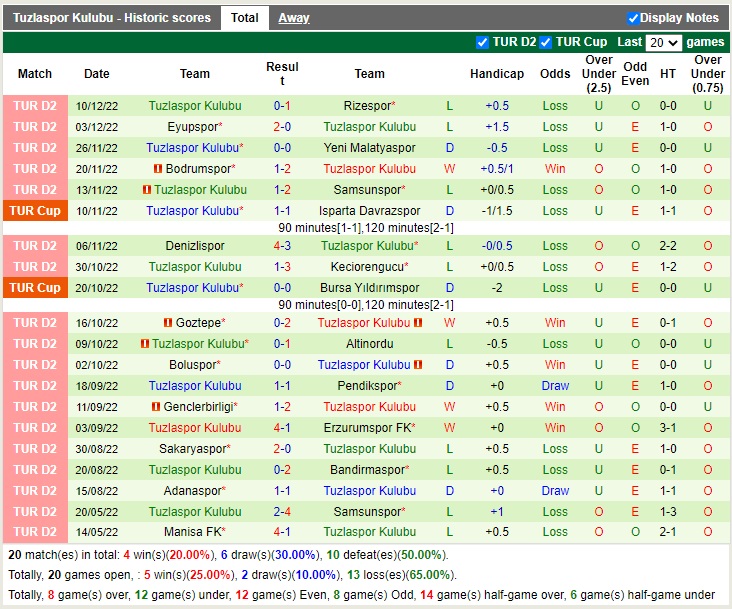The image size is (732, 609).
Task: Click the 2-4 score against Samsunspor
Action: pyautogui.click(x=282, y=512)
